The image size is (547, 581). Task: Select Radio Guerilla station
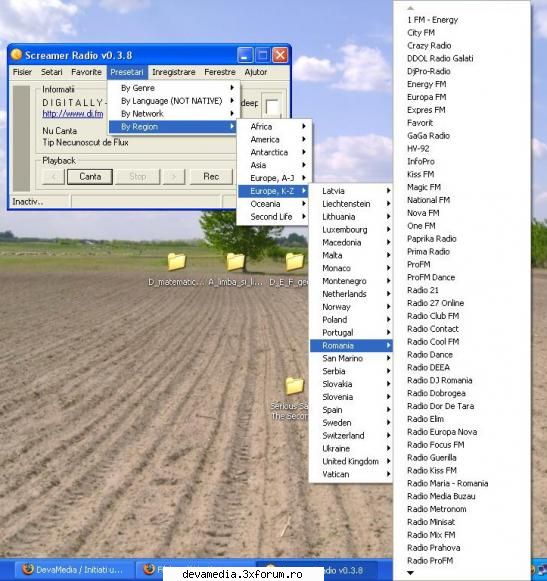[x=431, y=458]
